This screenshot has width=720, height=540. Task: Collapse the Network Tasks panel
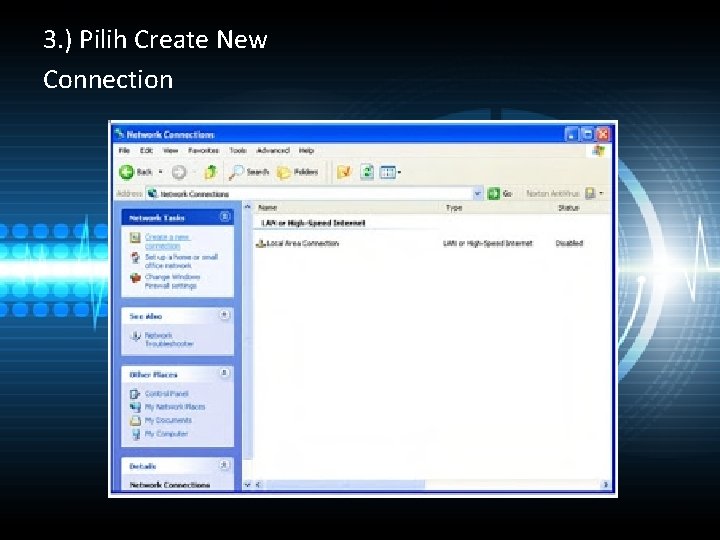point(225,216)
